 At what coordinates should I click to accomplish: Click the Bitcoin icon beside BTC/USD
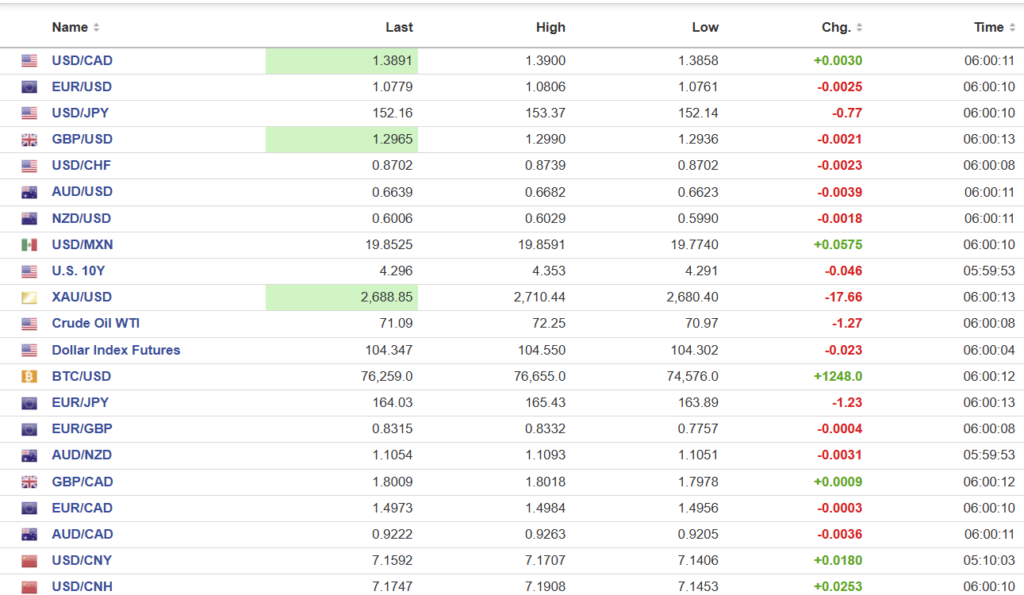point(29,377)
